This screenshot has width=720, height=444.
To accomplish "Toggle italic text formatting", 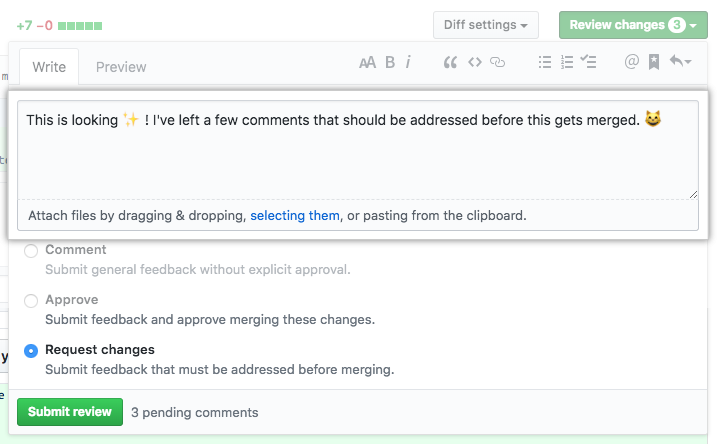I will [x=408, y=63].
